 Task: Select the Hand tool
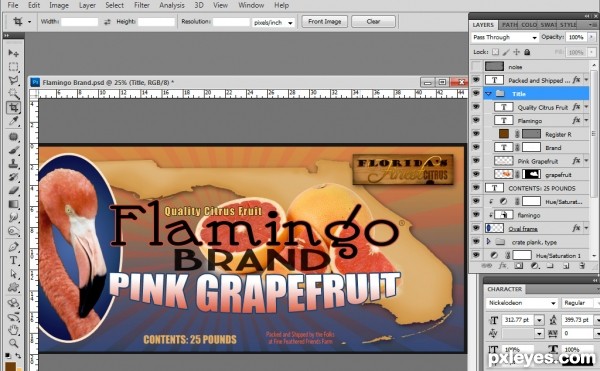click(13, 329)
